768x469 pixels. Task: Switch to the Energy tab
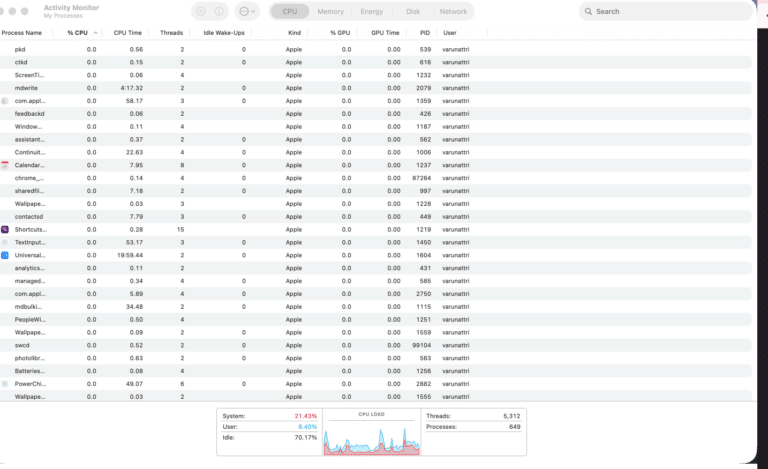click(x=372, y=11)
